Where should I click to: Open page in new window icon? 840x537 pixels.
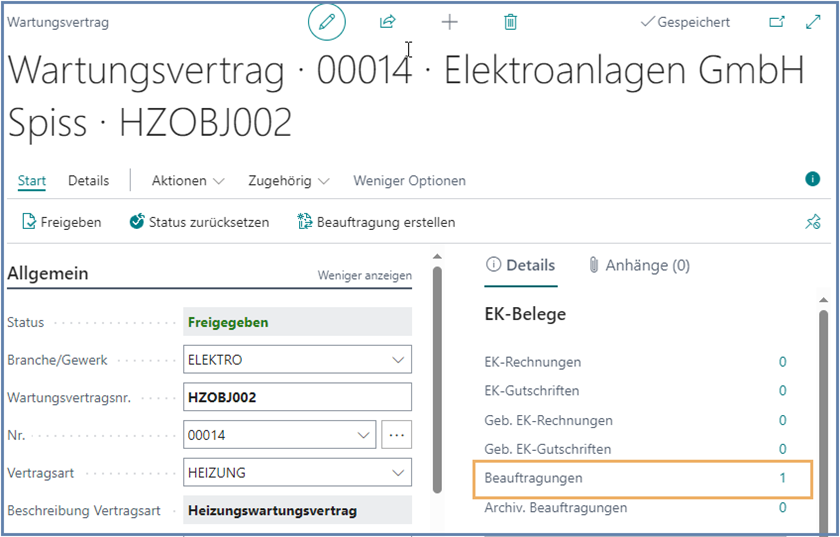(777, 22)
